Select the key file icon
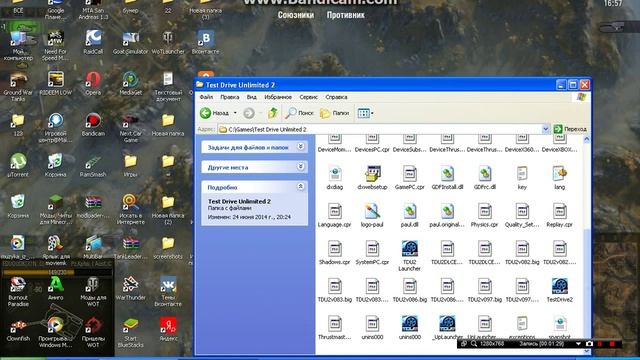 click(522, 174)
